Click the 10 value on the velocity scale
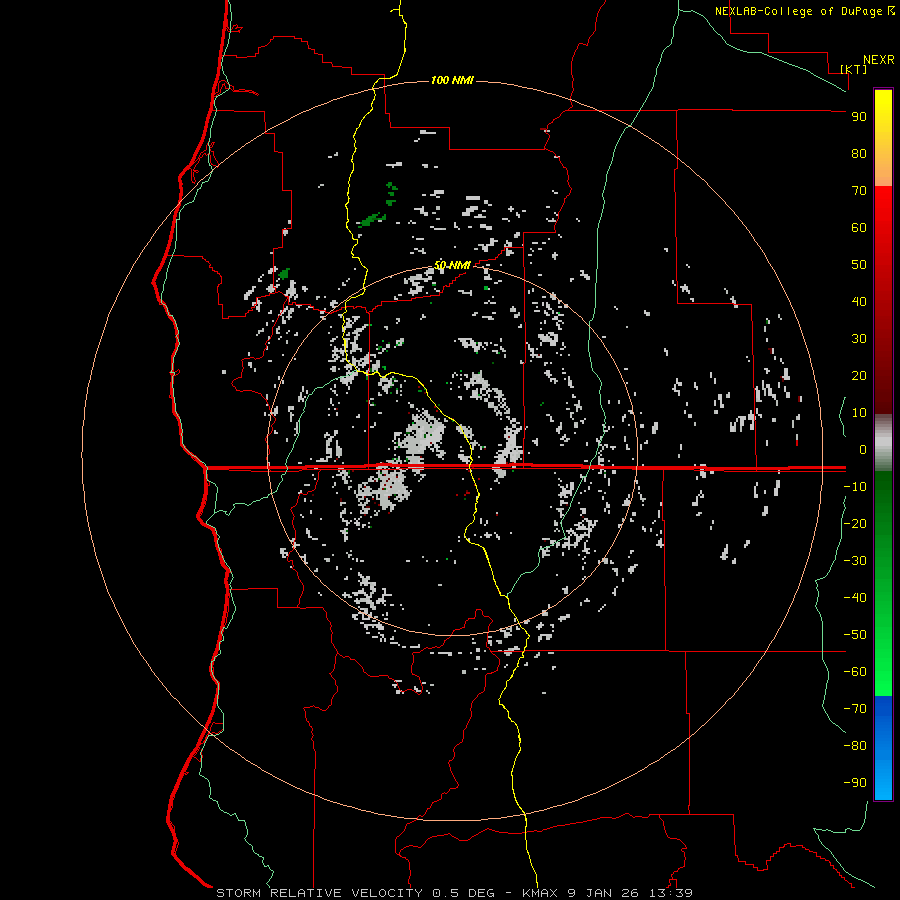The image size is (900, 900). click(859, 413)
